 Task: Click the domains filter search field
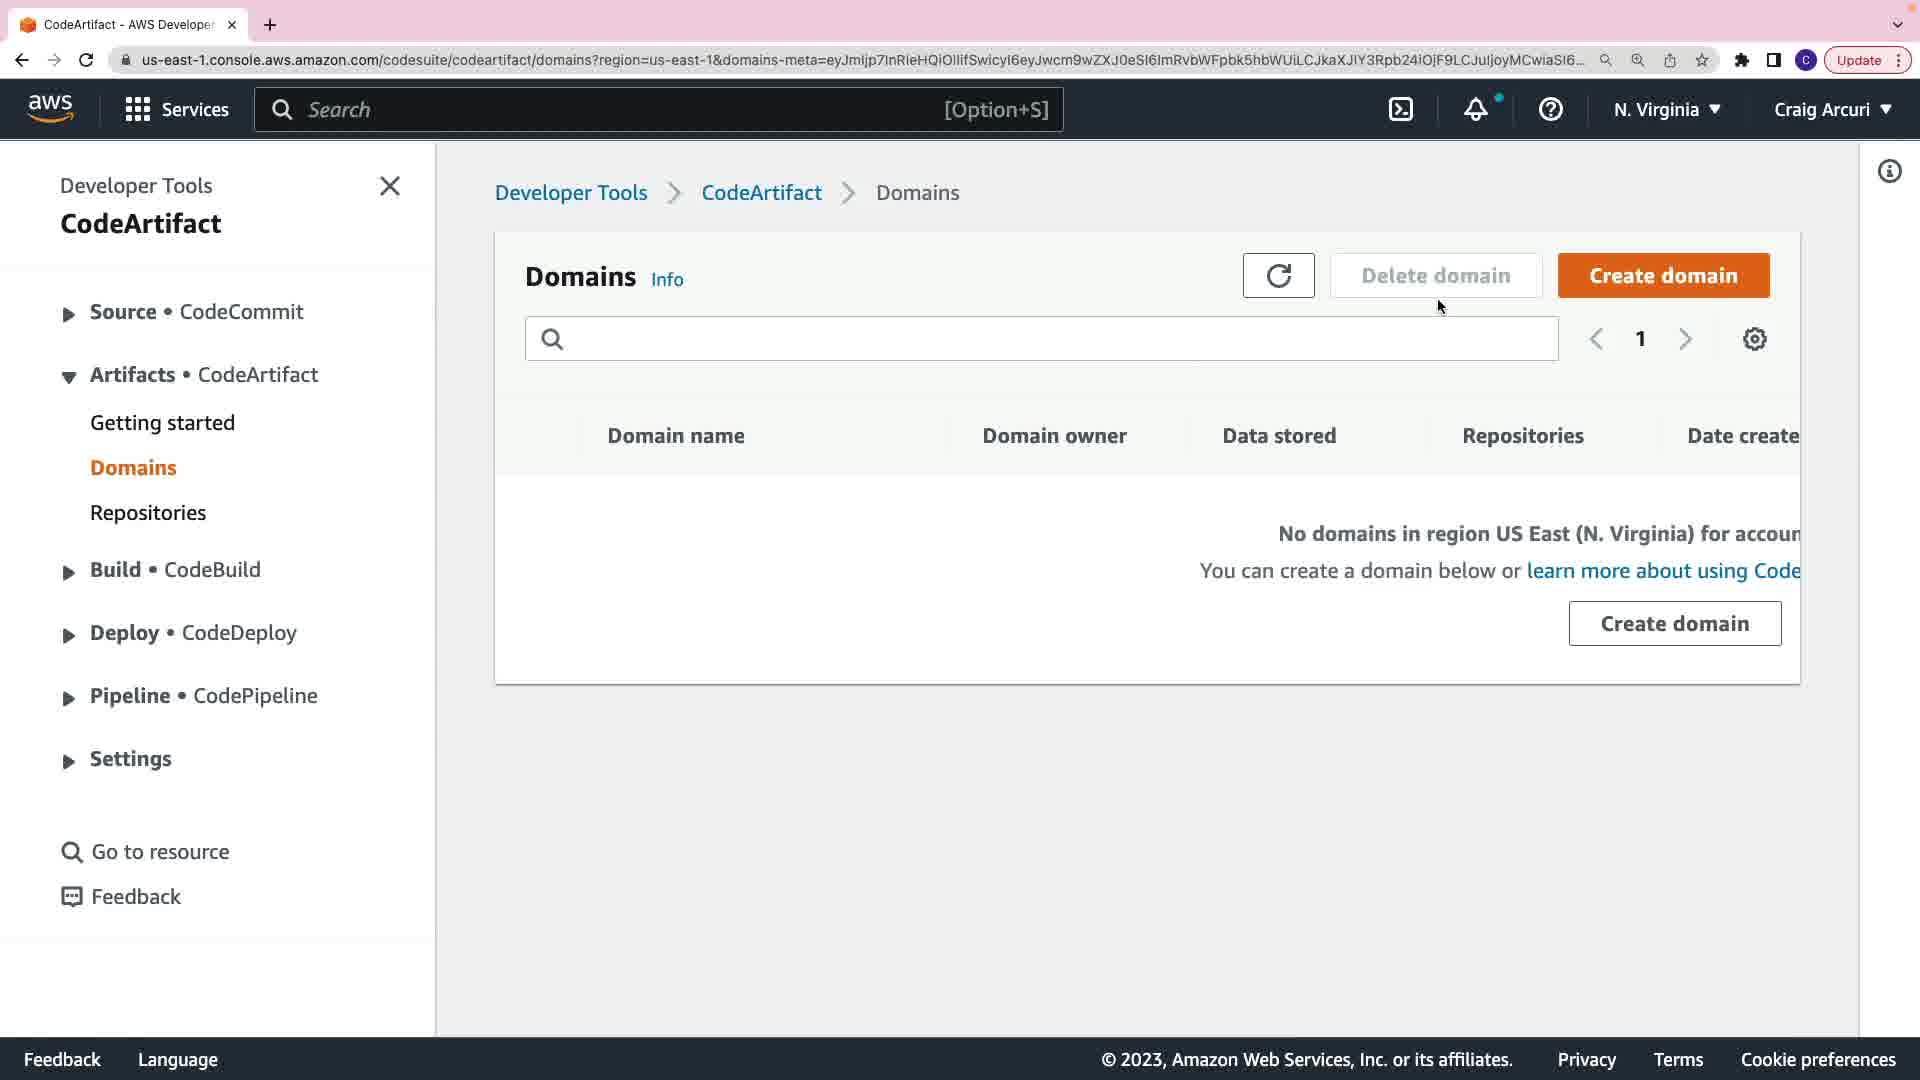point(1040,339)
